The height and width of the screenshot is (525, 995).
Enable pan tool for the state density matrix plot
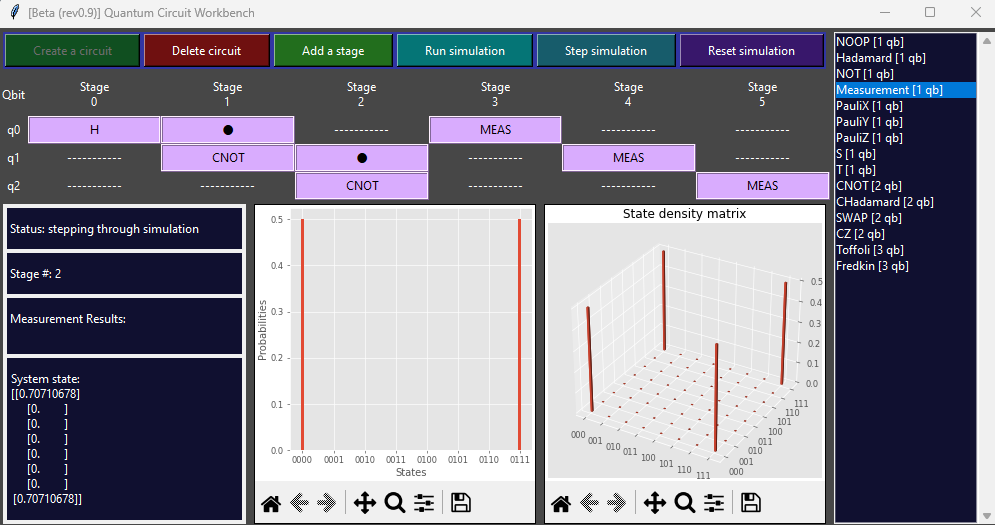coord(655,503)
